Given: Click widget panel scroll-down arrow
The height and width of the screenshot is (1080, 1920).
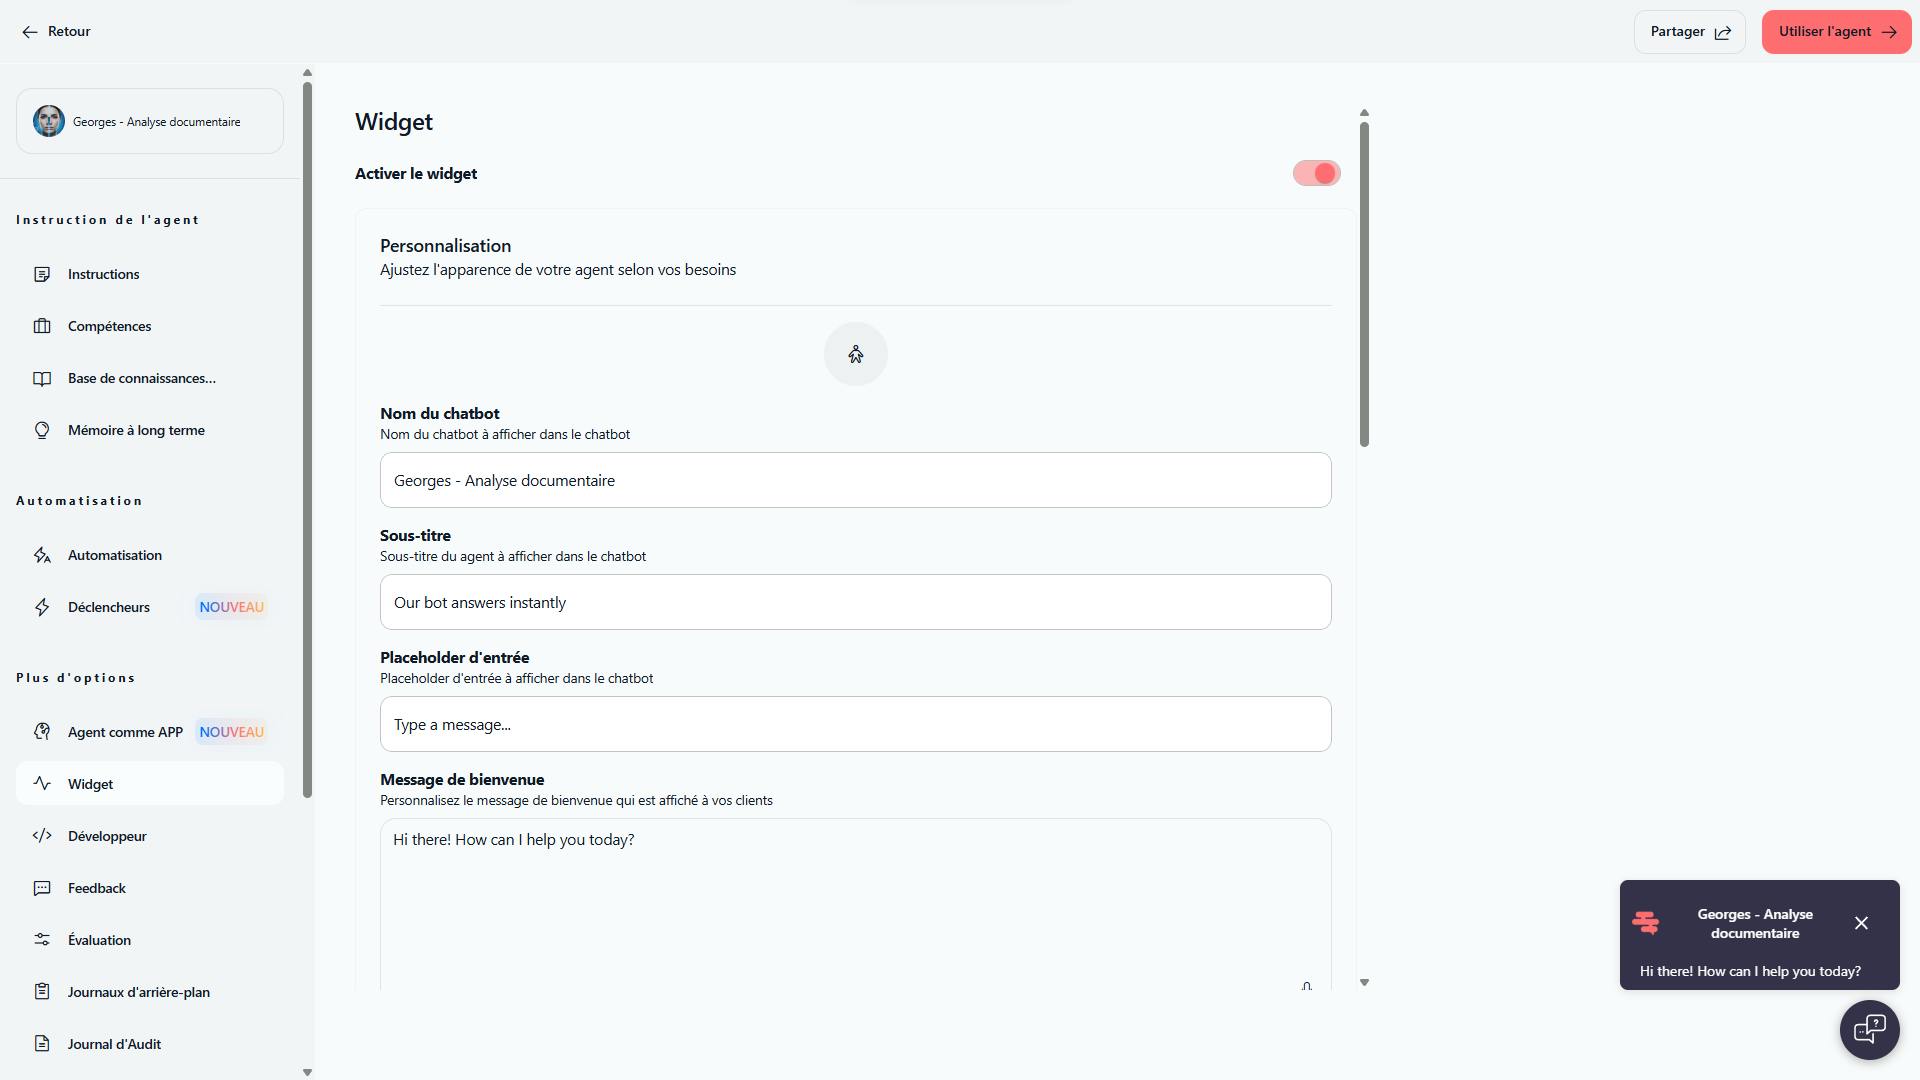Looking at the screenshot, I should 1364,983.
